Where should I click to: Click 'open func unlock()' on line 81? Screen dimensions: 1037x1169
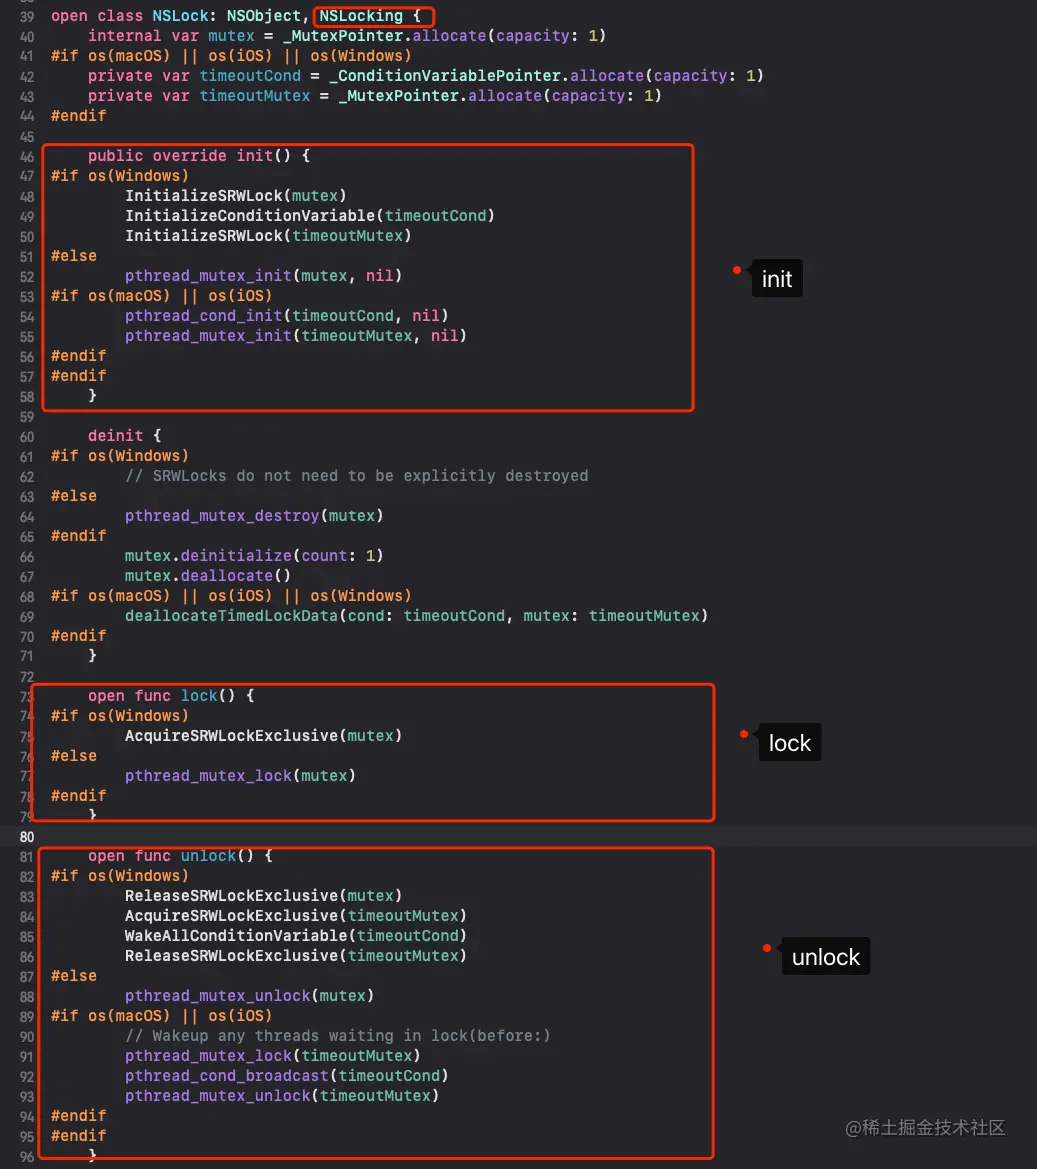171,856
